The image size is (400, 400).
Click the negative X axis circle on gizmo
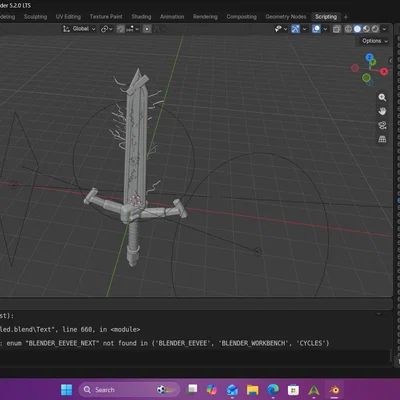tap(355, 68)
